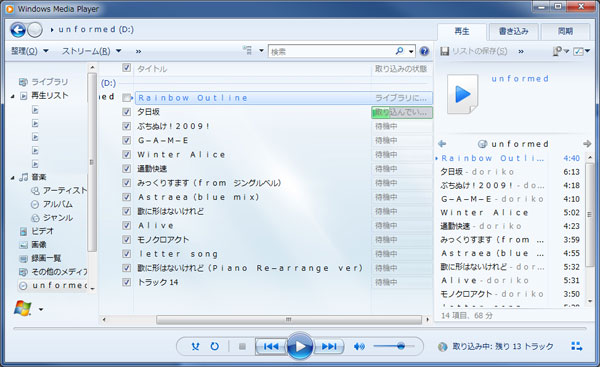The height and width of the screenshot is (367, 600).
Task: Toggle repeat playback
Action: [215, 346]
